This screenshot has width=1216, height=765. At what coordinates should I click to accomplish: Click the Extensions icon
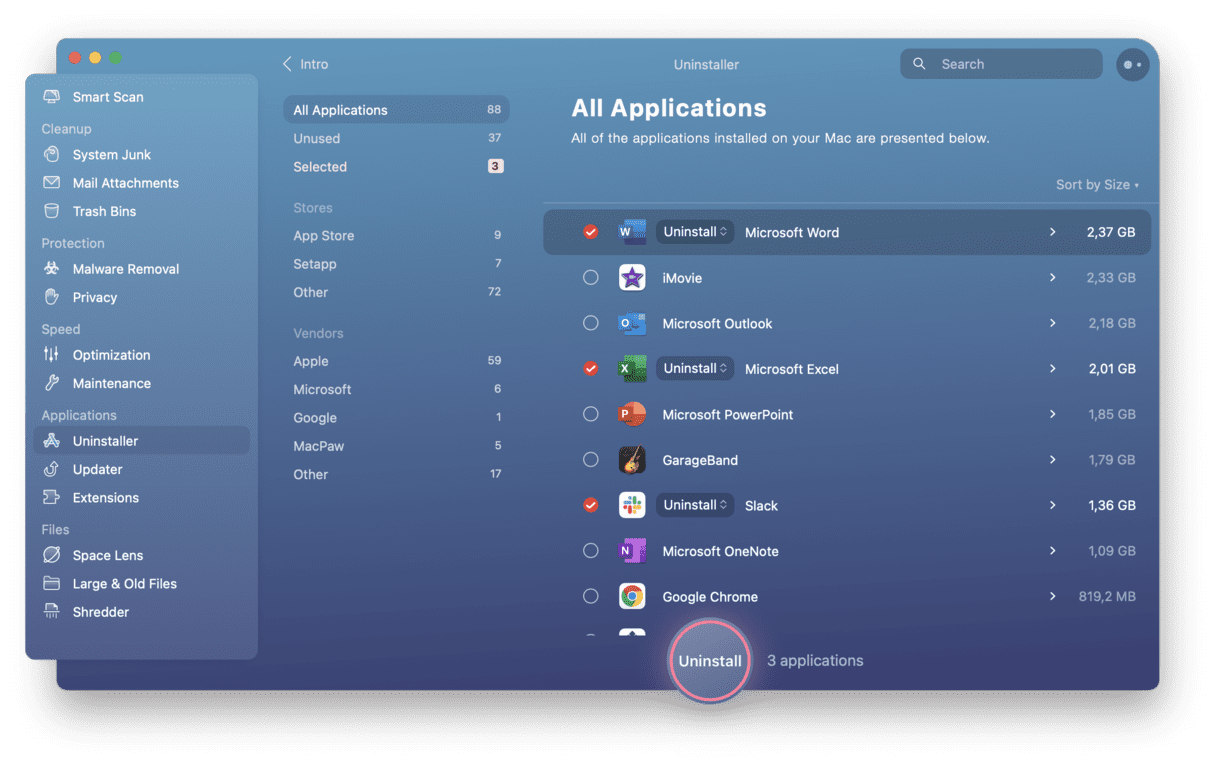51,497
